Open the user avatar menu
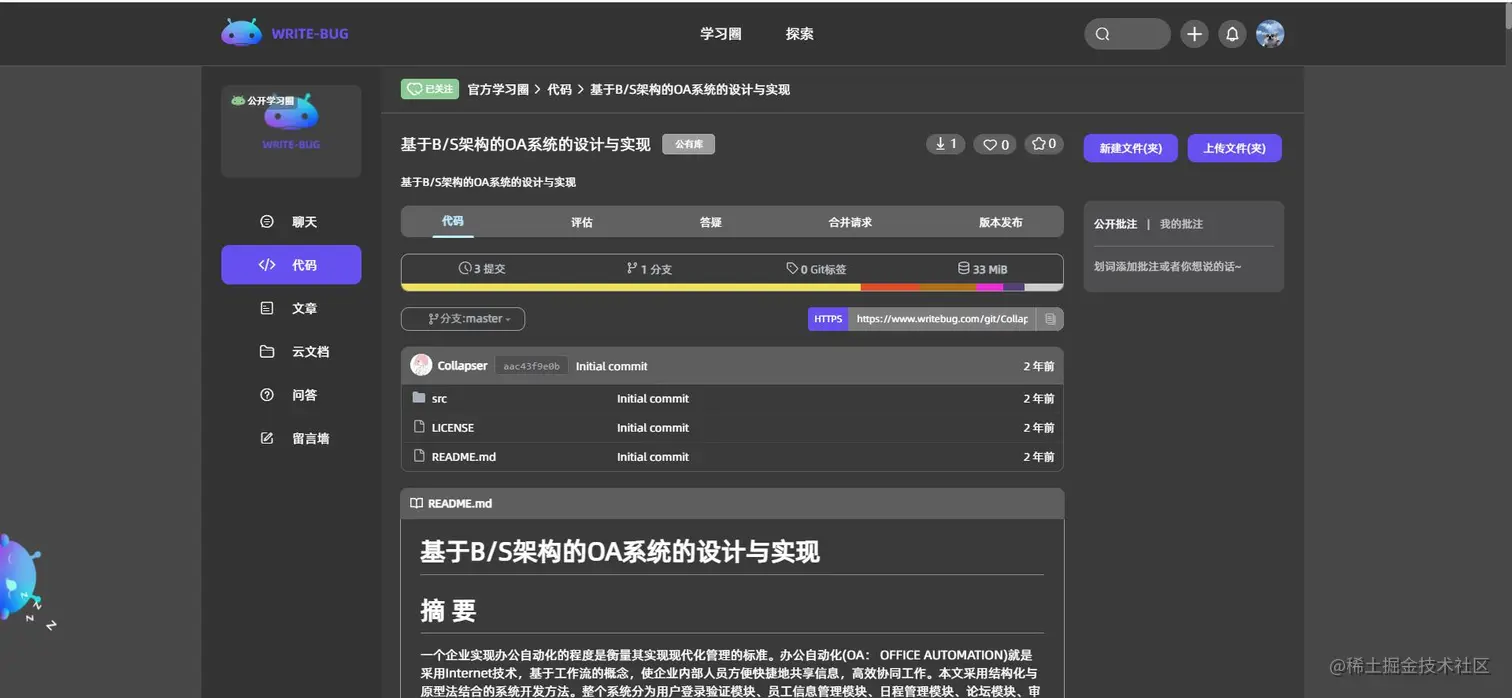Viewport: 1512px width, 698px height. coord(1270,34)
